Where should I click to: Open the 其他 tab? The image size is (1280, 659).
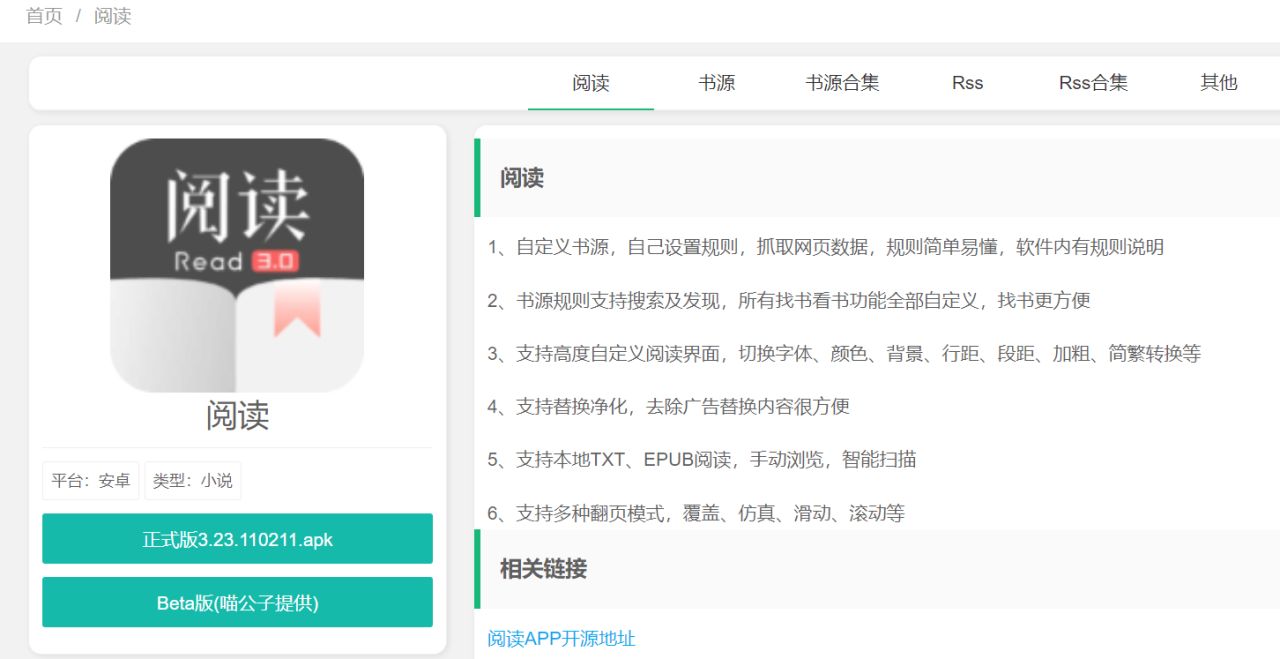click(1219, 83)
